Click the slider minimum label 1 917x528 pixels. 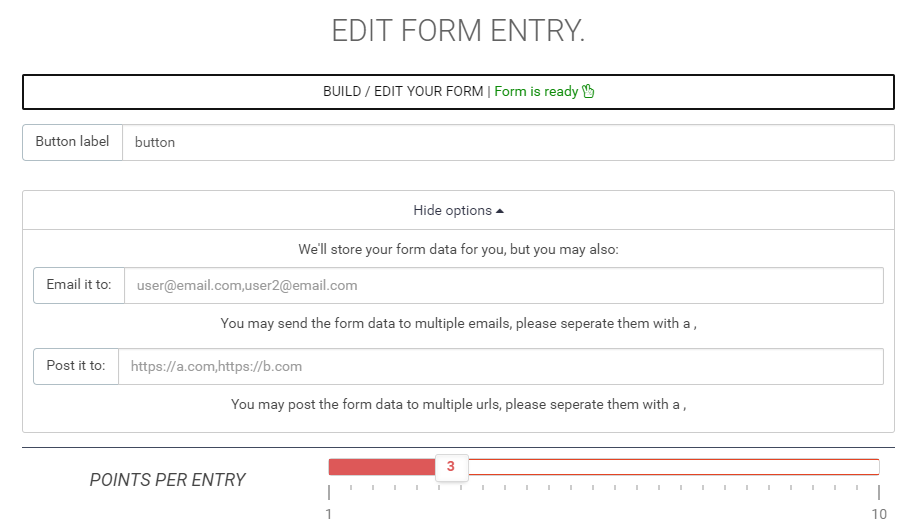329,514
